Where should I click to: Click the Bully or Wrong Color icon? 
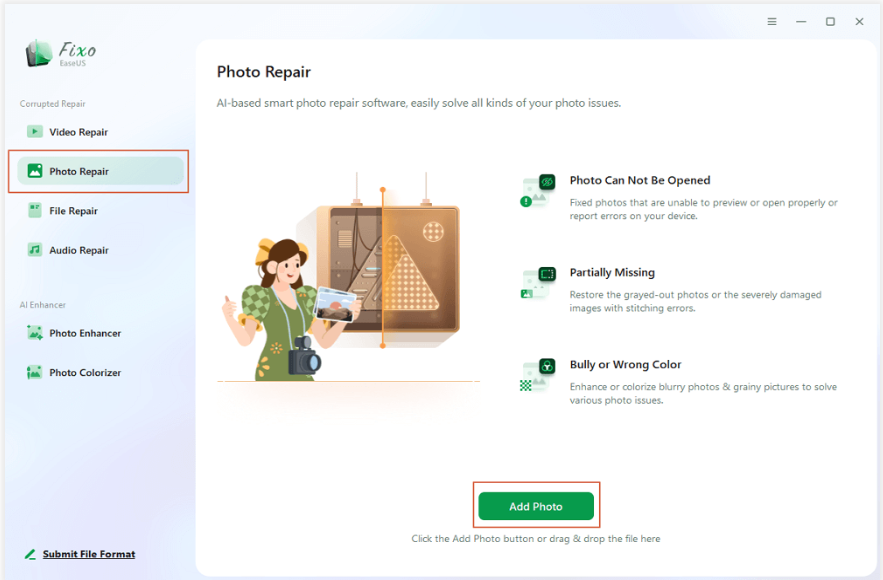(x=538, y=375)
